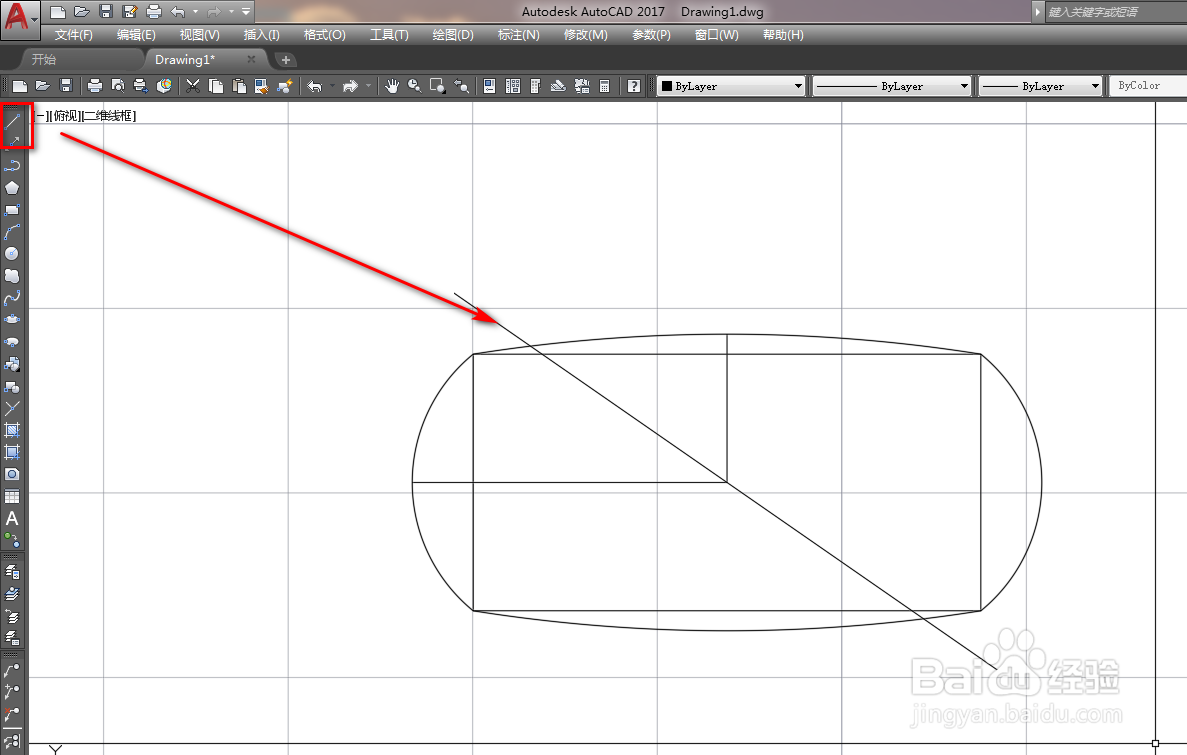Click the Copy icon in standard toolbar
This screenshot has height=755, width=1187.
pos(216,86)
